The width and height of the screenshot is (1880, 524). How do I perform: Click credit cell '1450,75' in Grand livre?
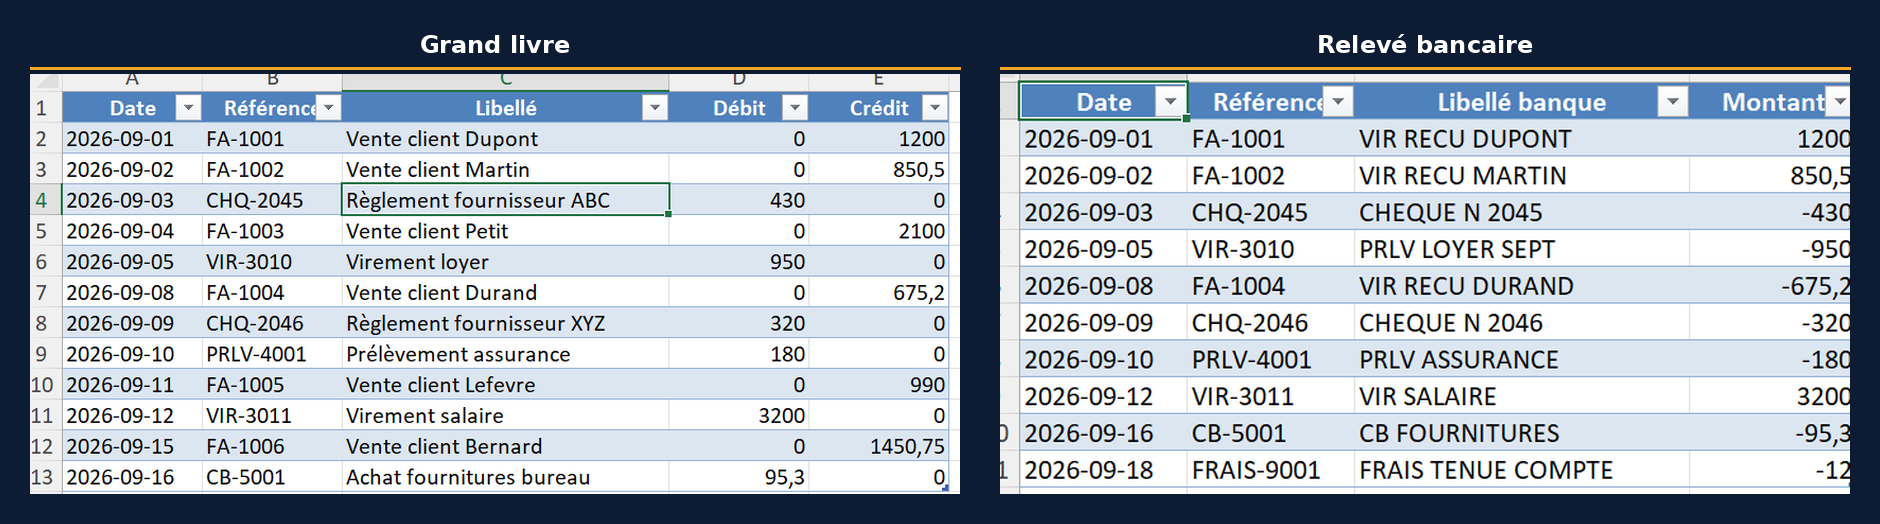pyautogui.click(x=879, y=446)
